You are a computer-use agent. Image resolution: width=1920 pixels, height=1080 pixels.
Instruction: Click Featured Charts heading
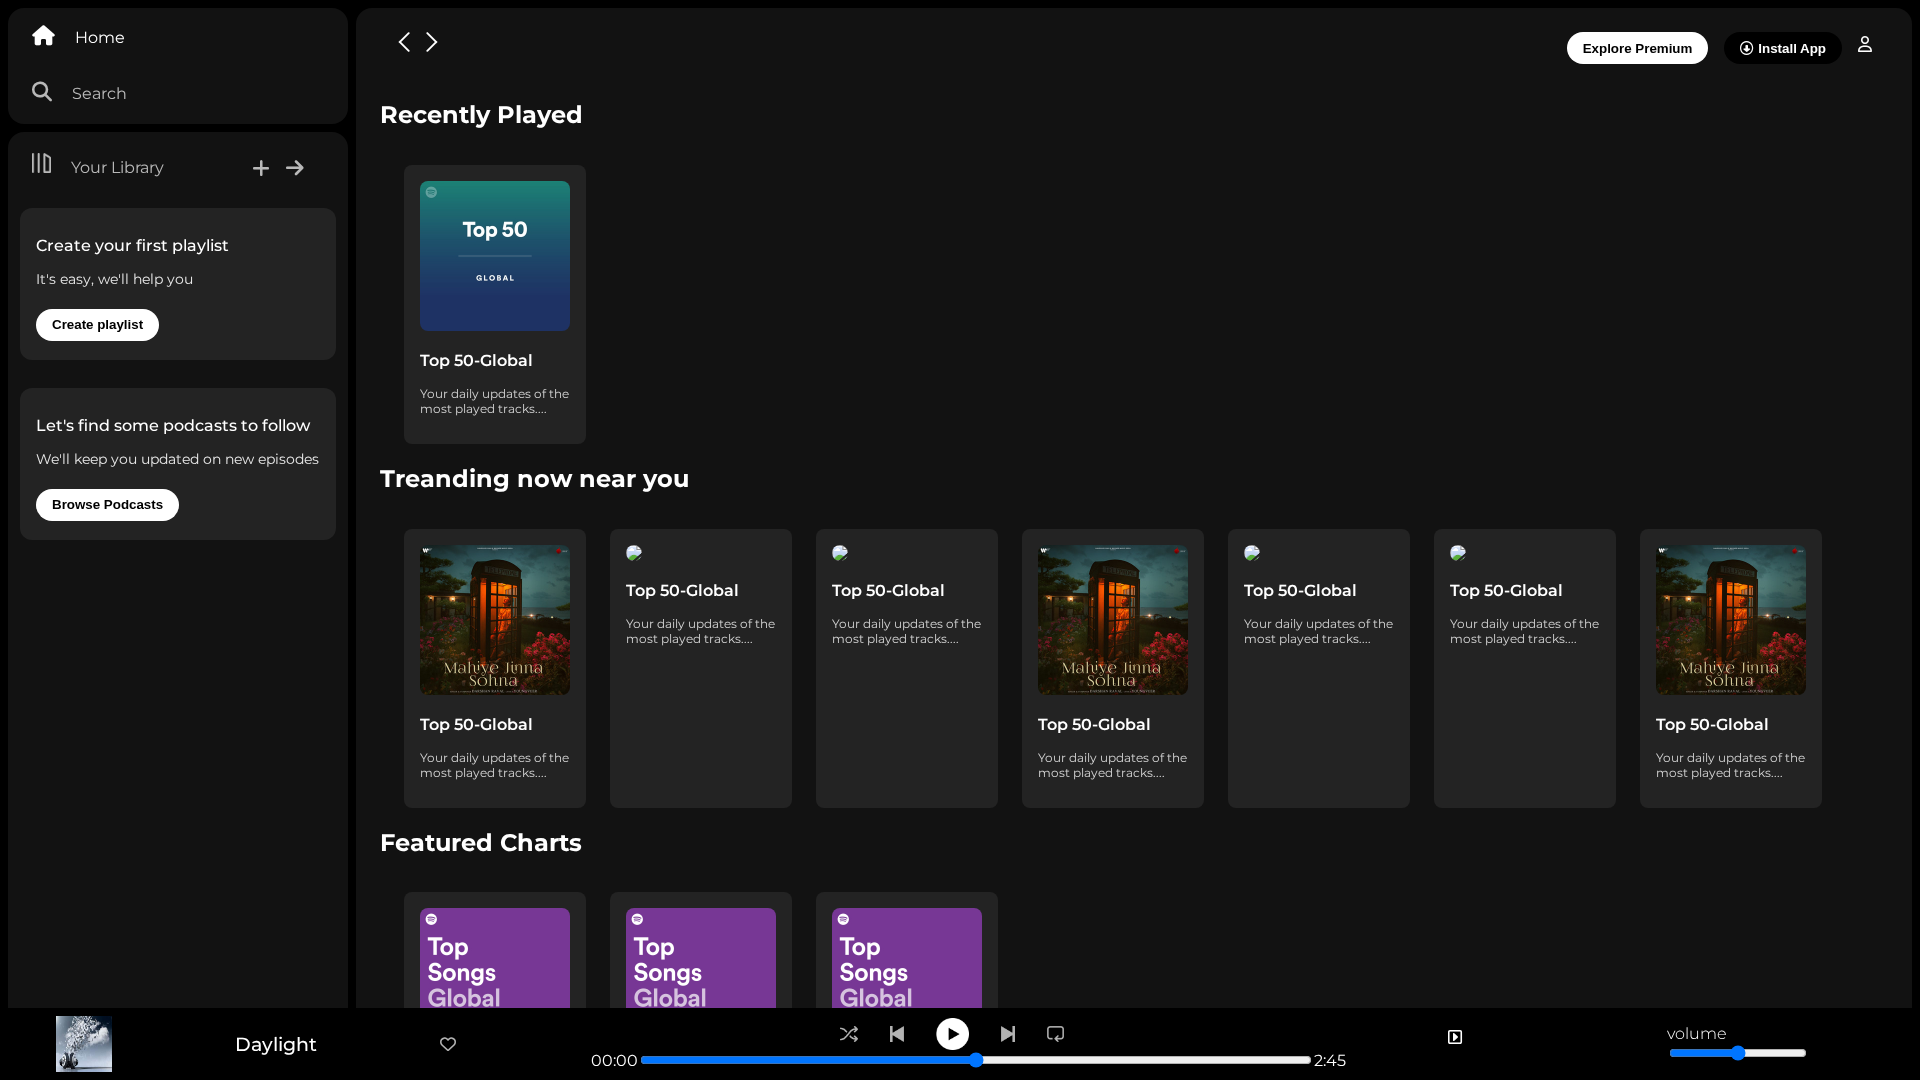481,843
